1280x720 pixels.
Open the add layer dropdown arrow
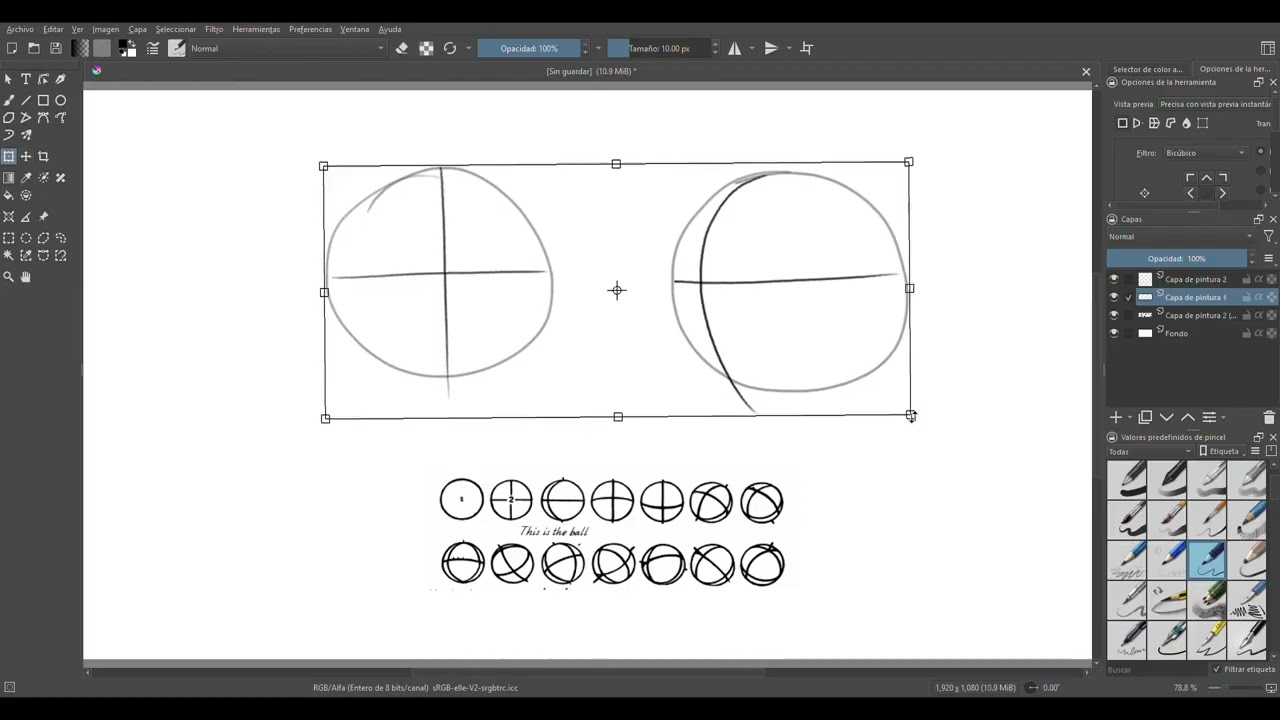coord(1131,417)
